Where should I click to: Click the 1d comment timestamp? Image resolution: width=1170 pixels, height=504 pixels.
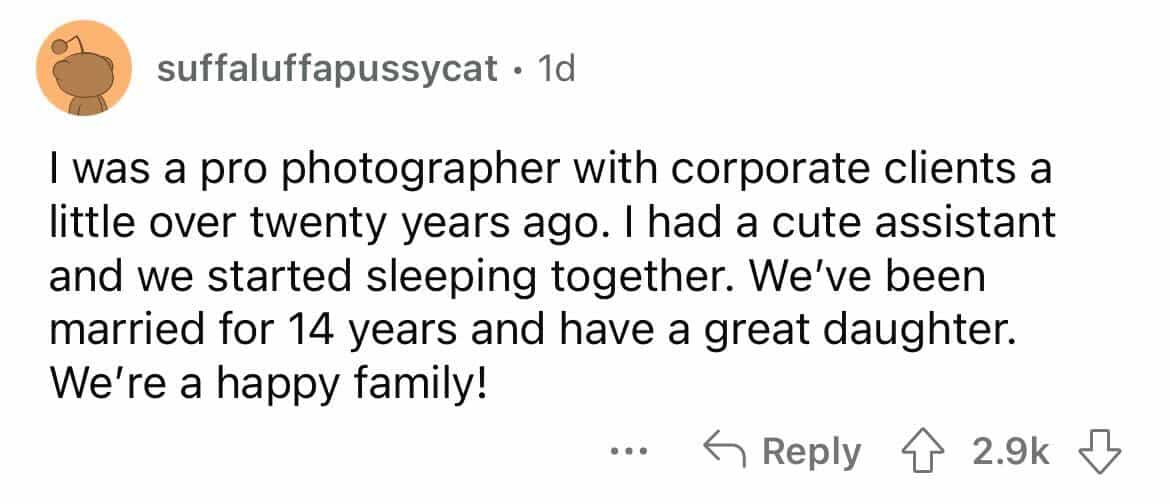(x=555, y=70)
